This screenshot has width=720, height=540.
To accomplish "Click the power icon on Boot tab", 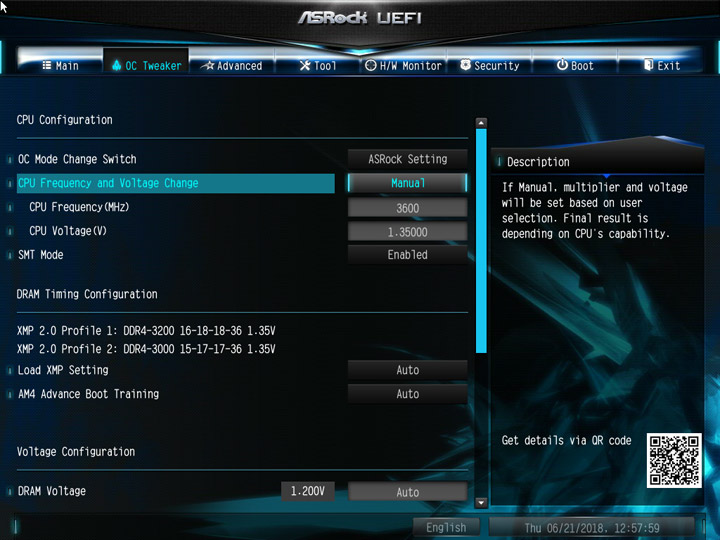I will tap(562, 65).
